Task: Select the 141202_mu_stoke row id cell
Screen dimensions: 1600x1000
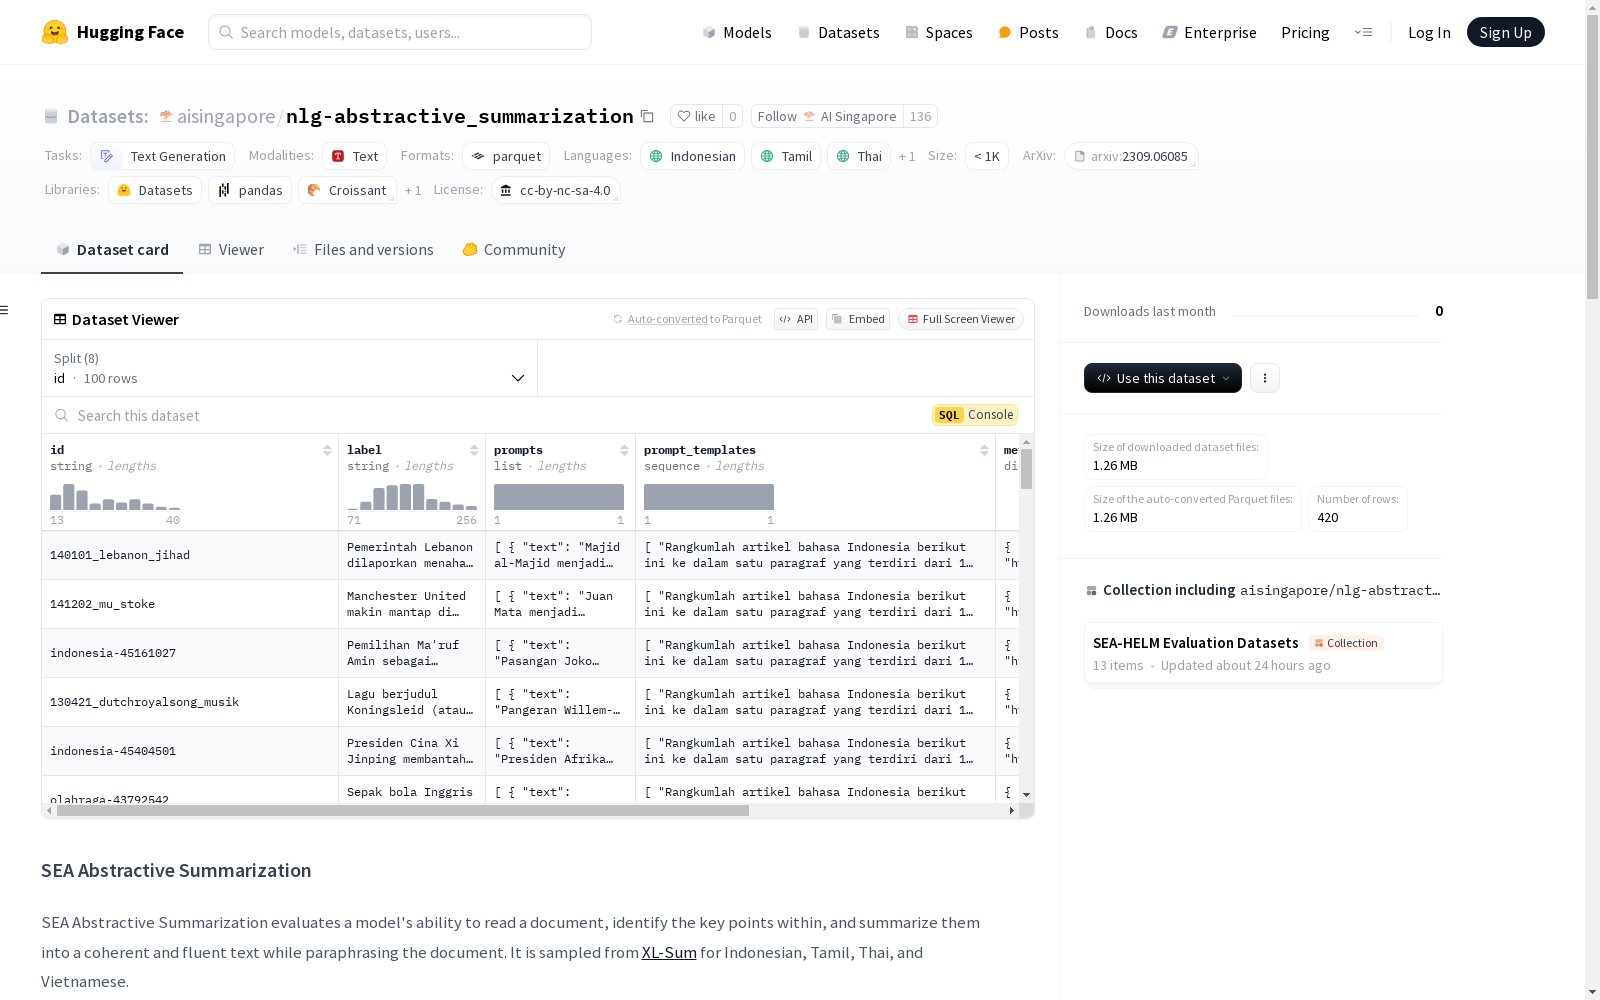Action: pyautogui.click(x=190, y=604)
